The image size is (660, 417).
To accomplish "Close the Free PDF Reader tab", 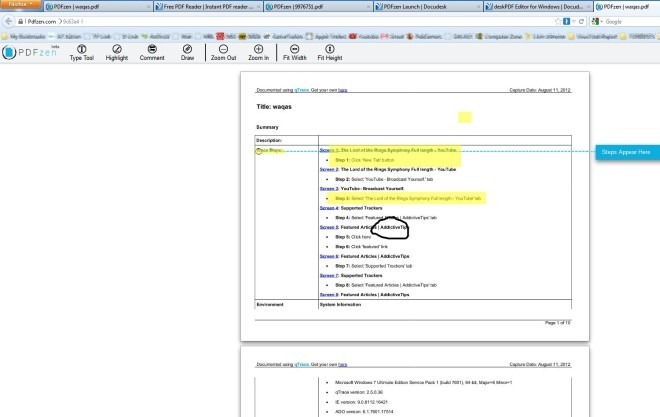I will coord(258,7).
